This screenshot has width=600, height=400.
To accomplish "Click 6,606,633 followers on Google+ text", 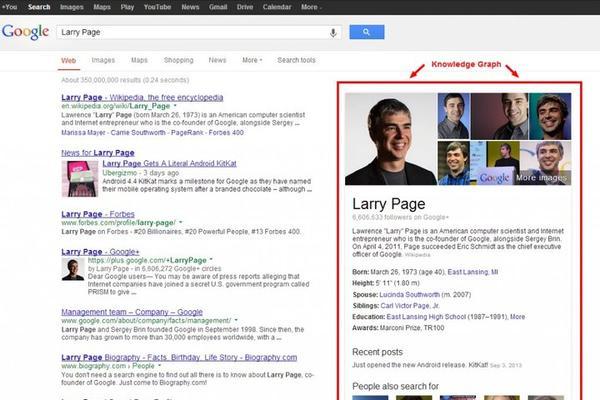I will pos(400,217).
